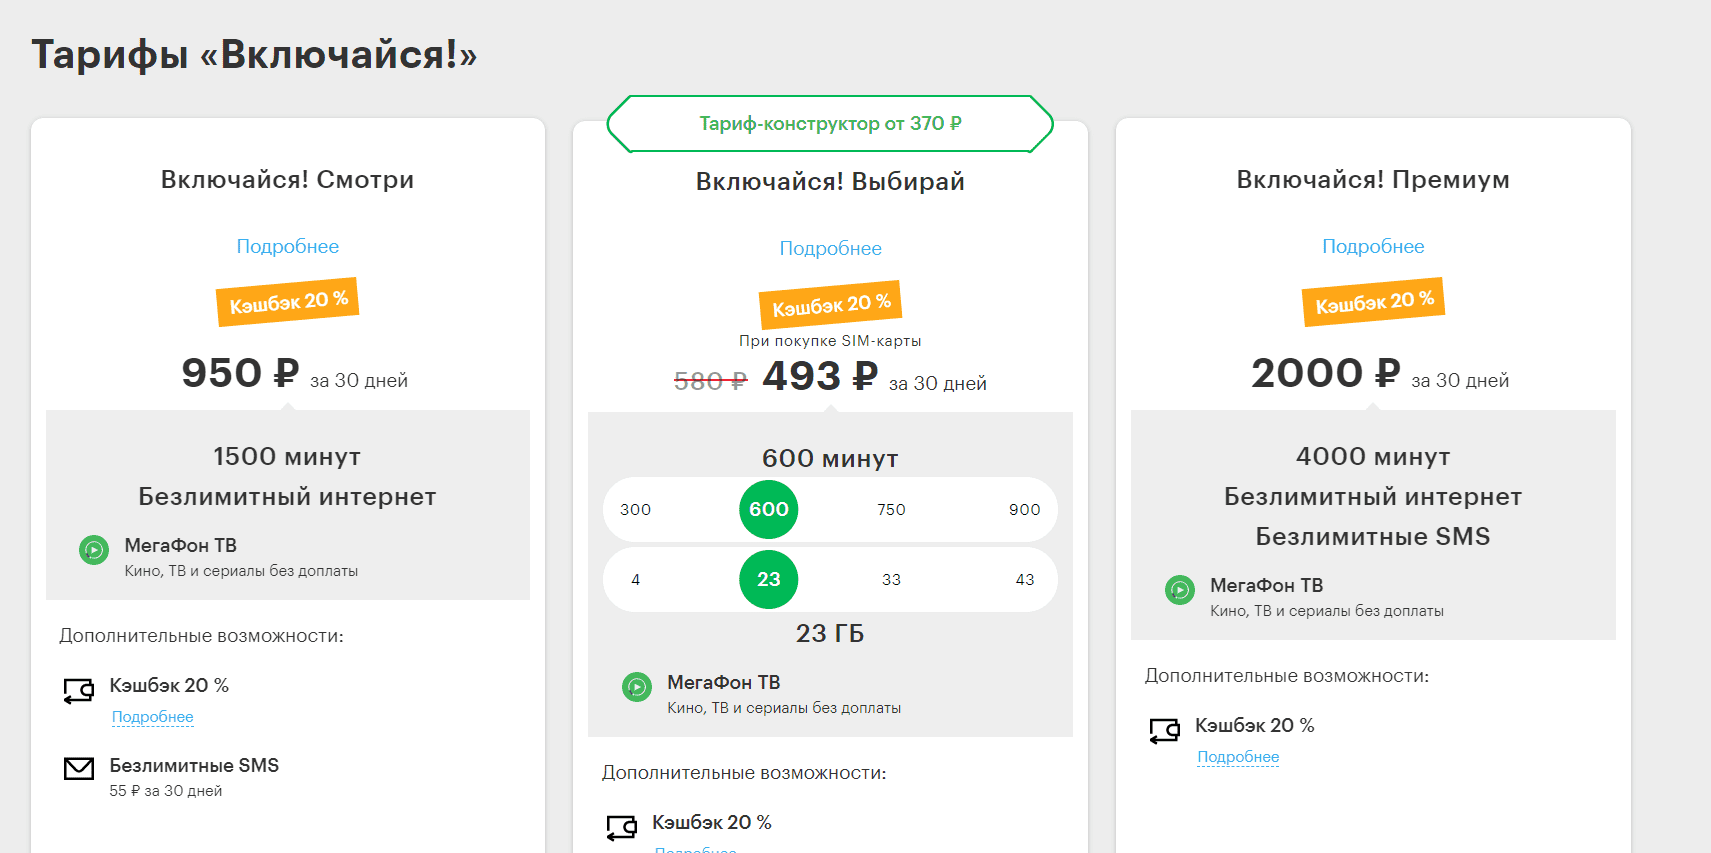Click MegaFon TV icon in Премиум tariff
Image resolution: width=1711 pixels, height=853 pixels.
(1180, 590)
